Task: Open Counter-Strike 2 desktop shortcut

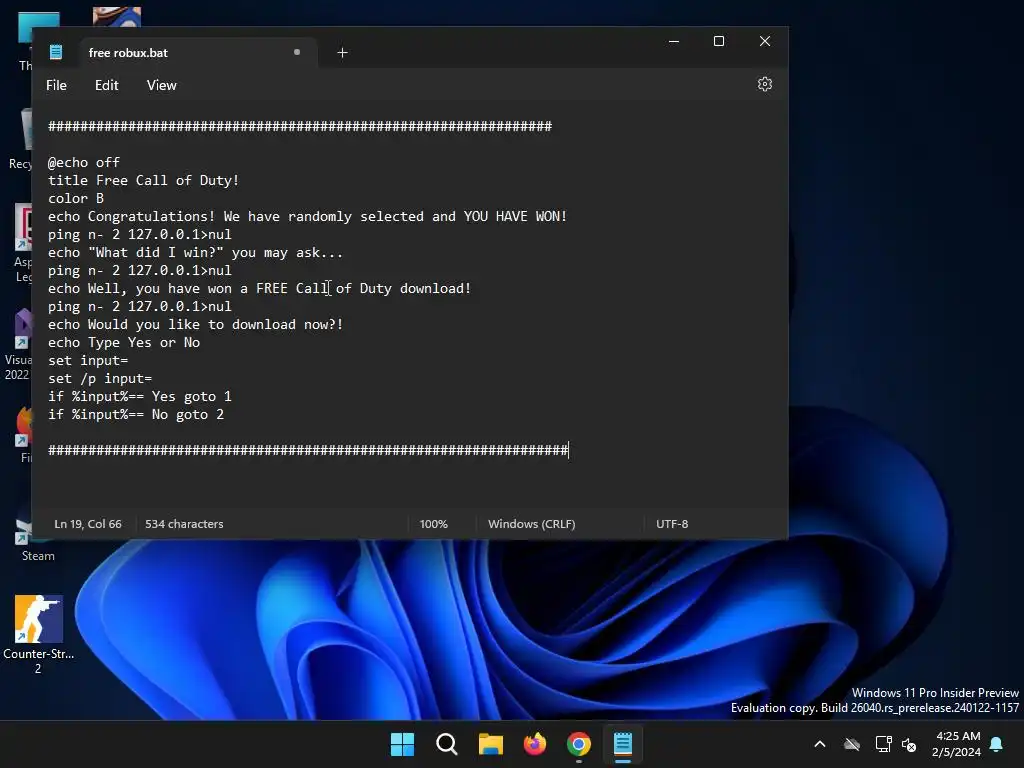Action: [x=39, y=633]
